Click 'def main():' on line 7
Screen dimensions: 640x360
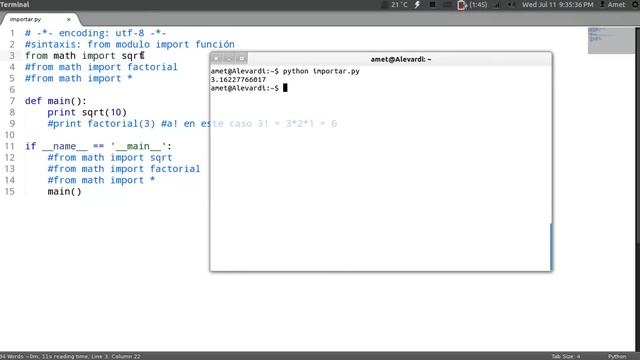(56, 101)
